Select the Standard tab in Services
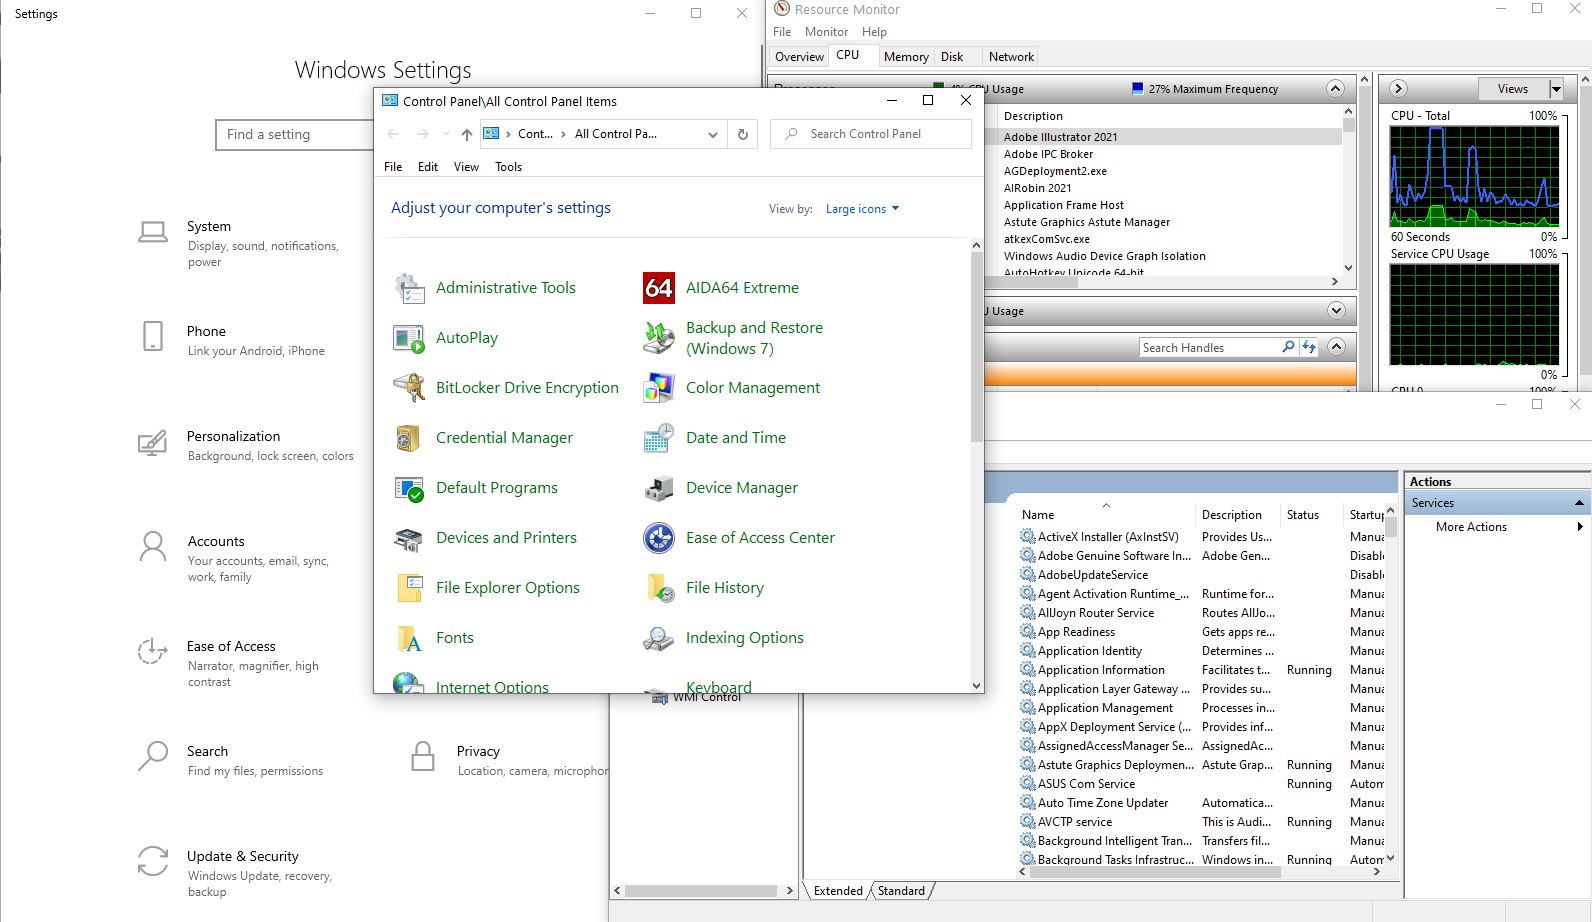1592x922 pixels. 901,891
